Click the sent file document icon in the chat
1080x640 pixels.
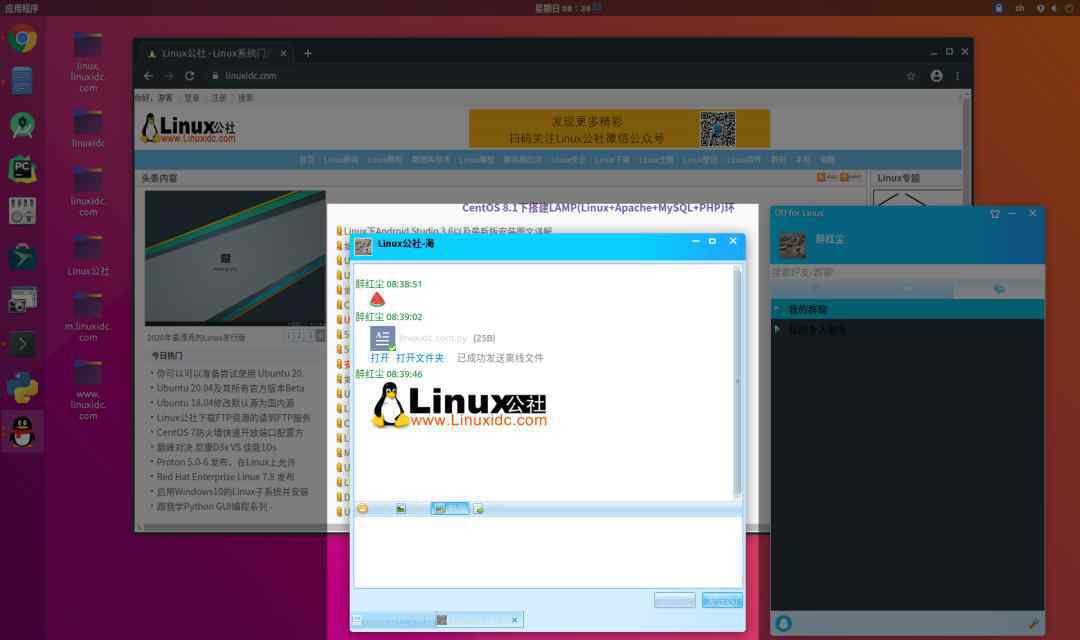point(382,338)
